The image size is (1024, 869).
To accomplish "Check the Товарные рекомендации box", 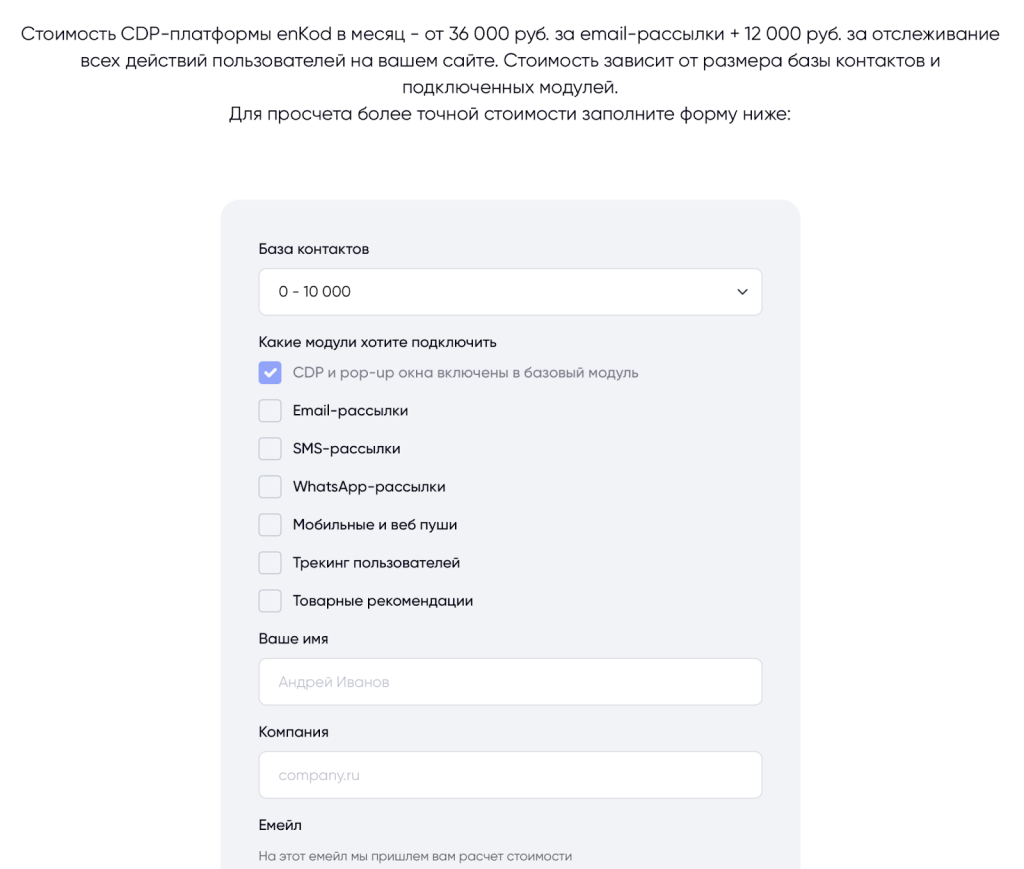I will tap(270, 601).
